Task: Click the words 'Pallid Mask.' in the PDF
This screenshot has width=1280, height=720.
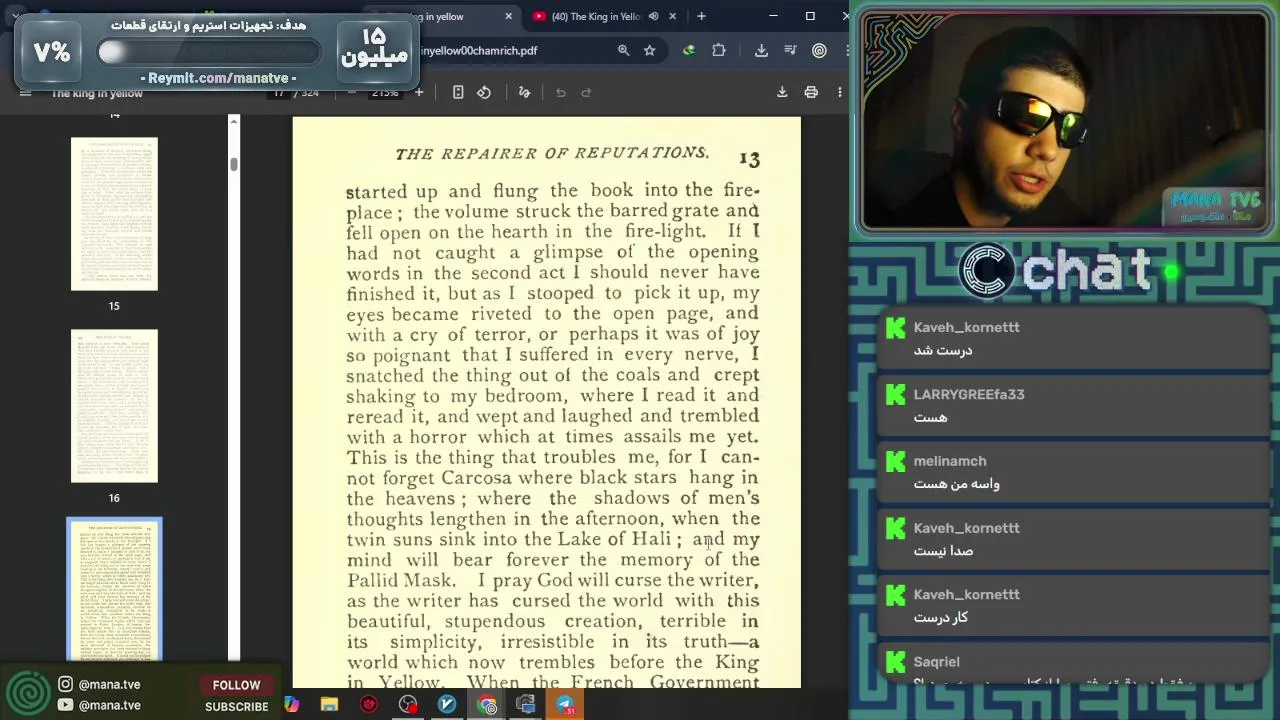Action: (x=401, y=580)
